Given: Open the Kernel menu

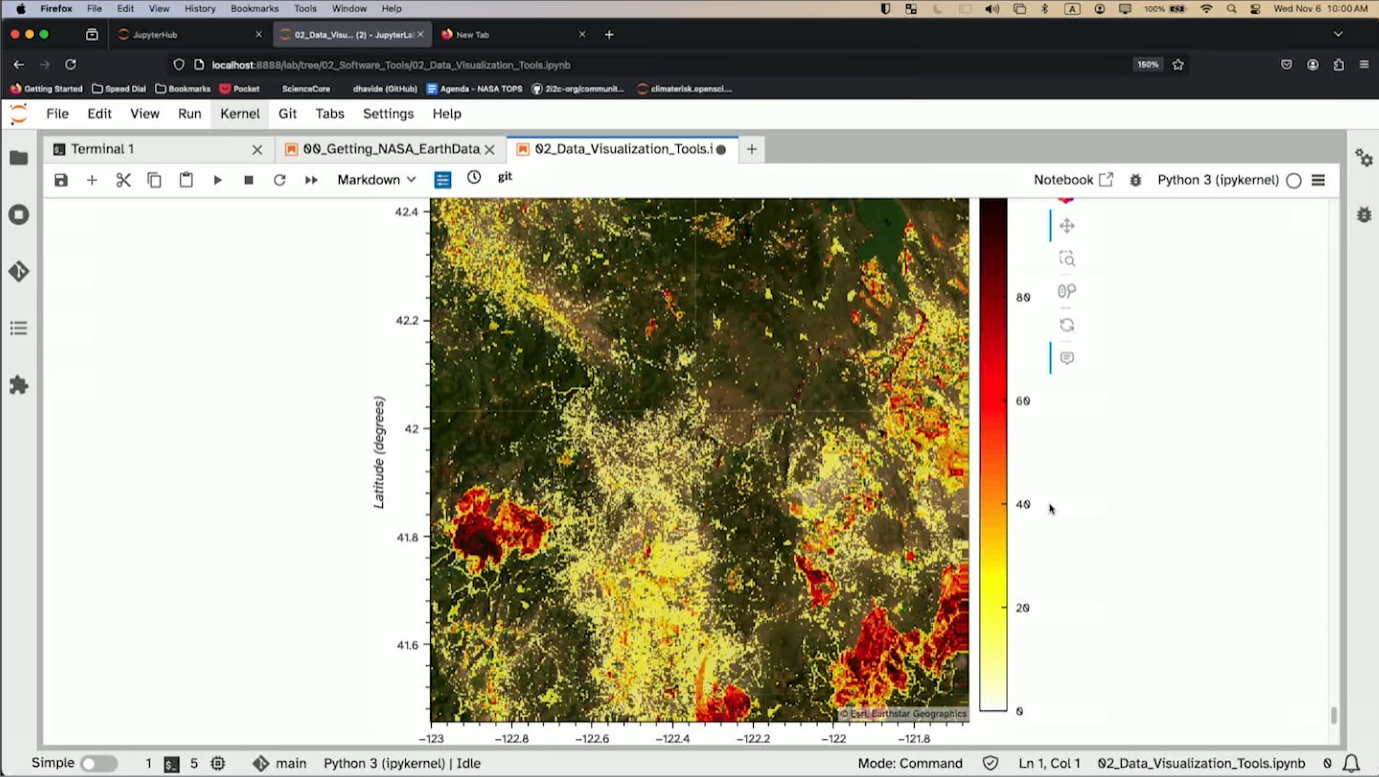Looking at the screenshot, I should 240,114.
